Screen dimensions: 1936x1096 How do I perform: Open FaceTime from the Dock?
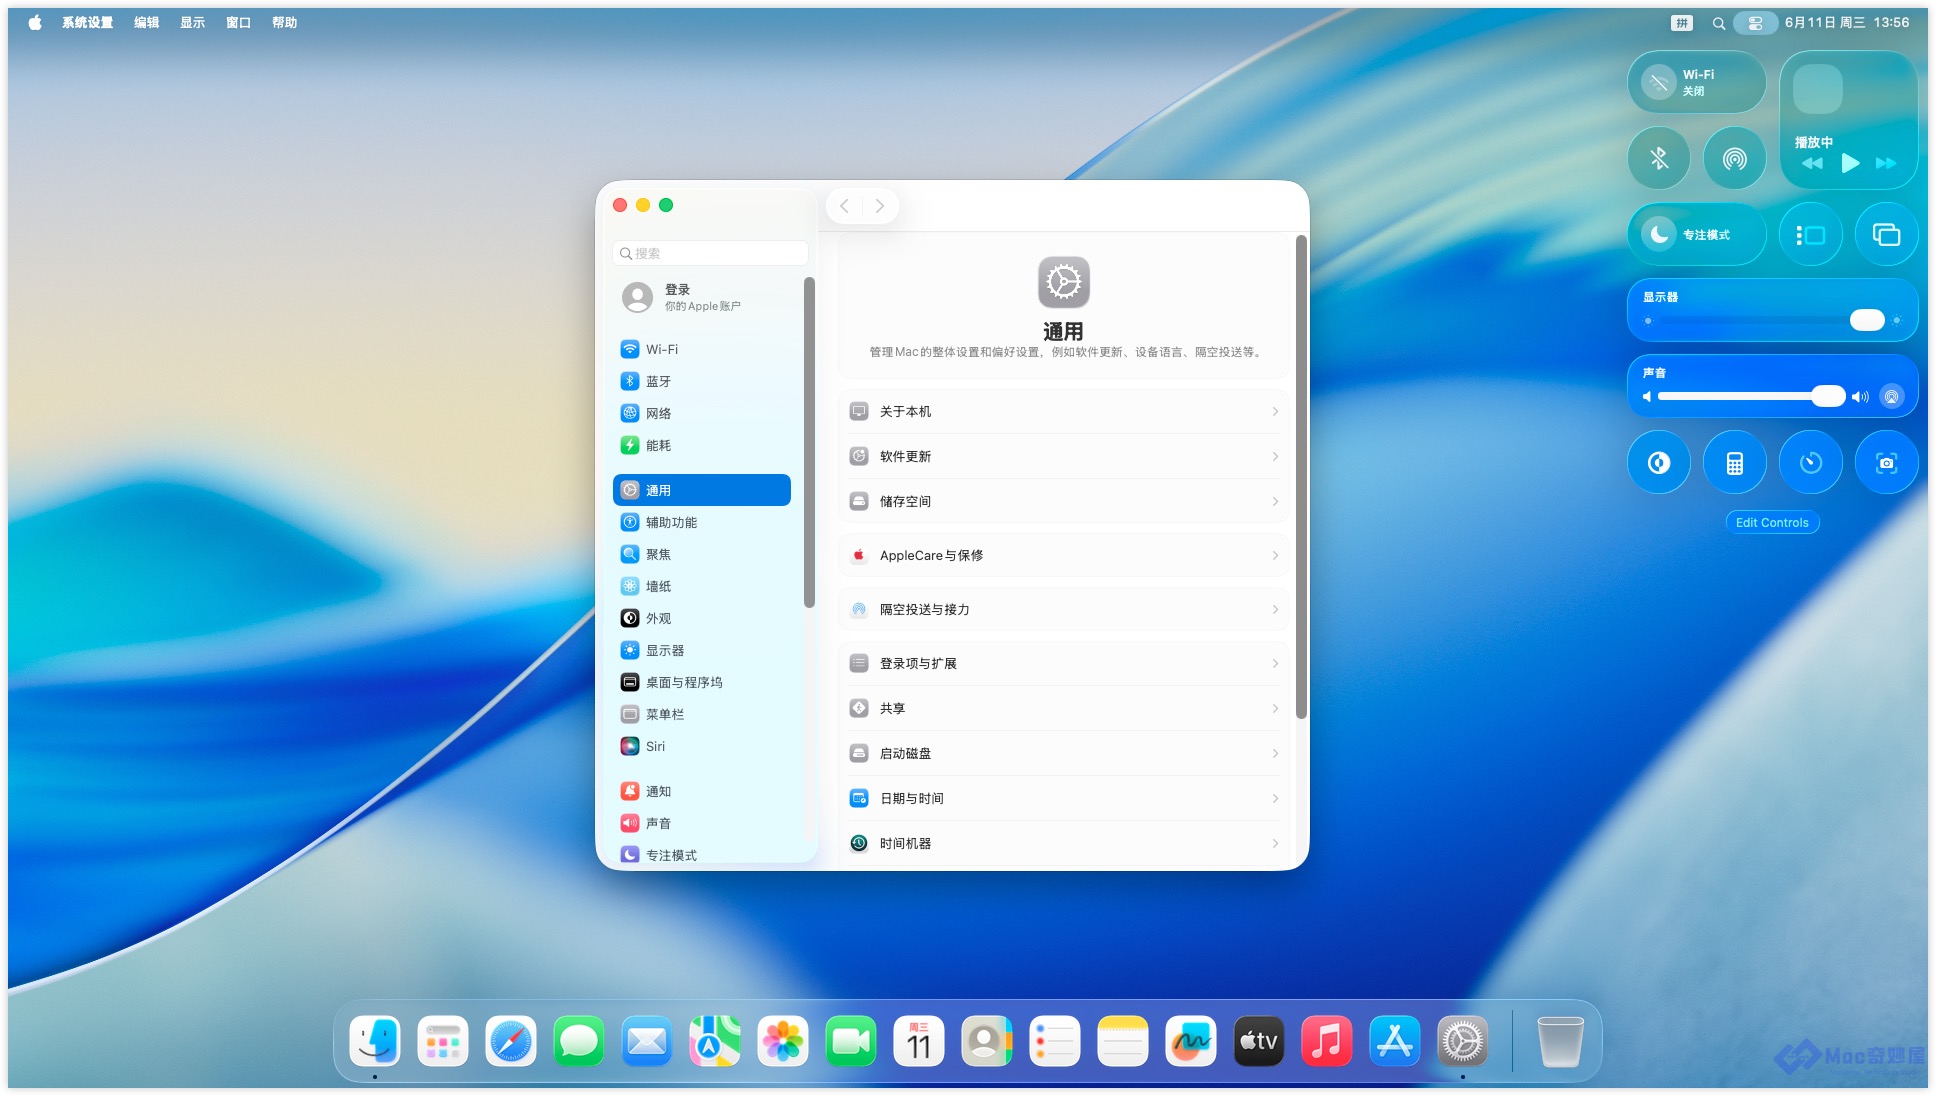coord(851,1041)
